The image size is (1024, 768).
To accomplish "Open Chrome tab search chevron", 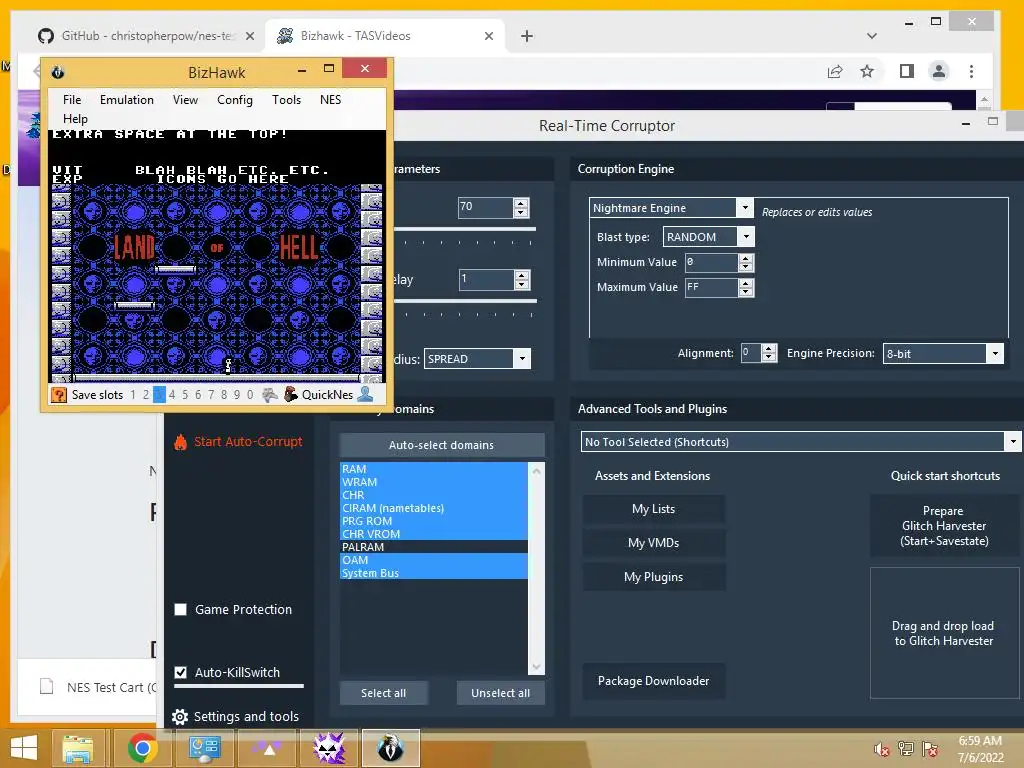I will 872,36.
